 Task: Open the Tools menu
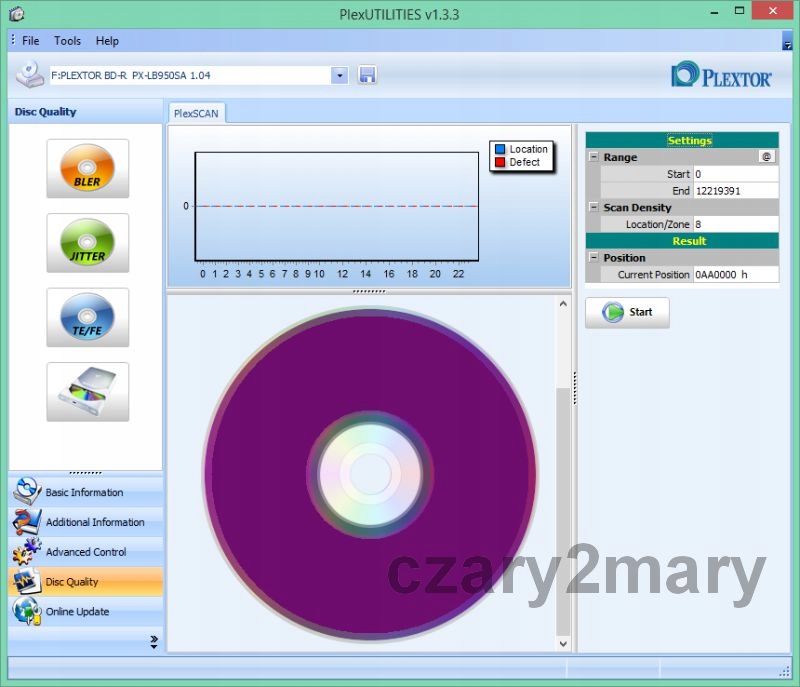(68, 41)
